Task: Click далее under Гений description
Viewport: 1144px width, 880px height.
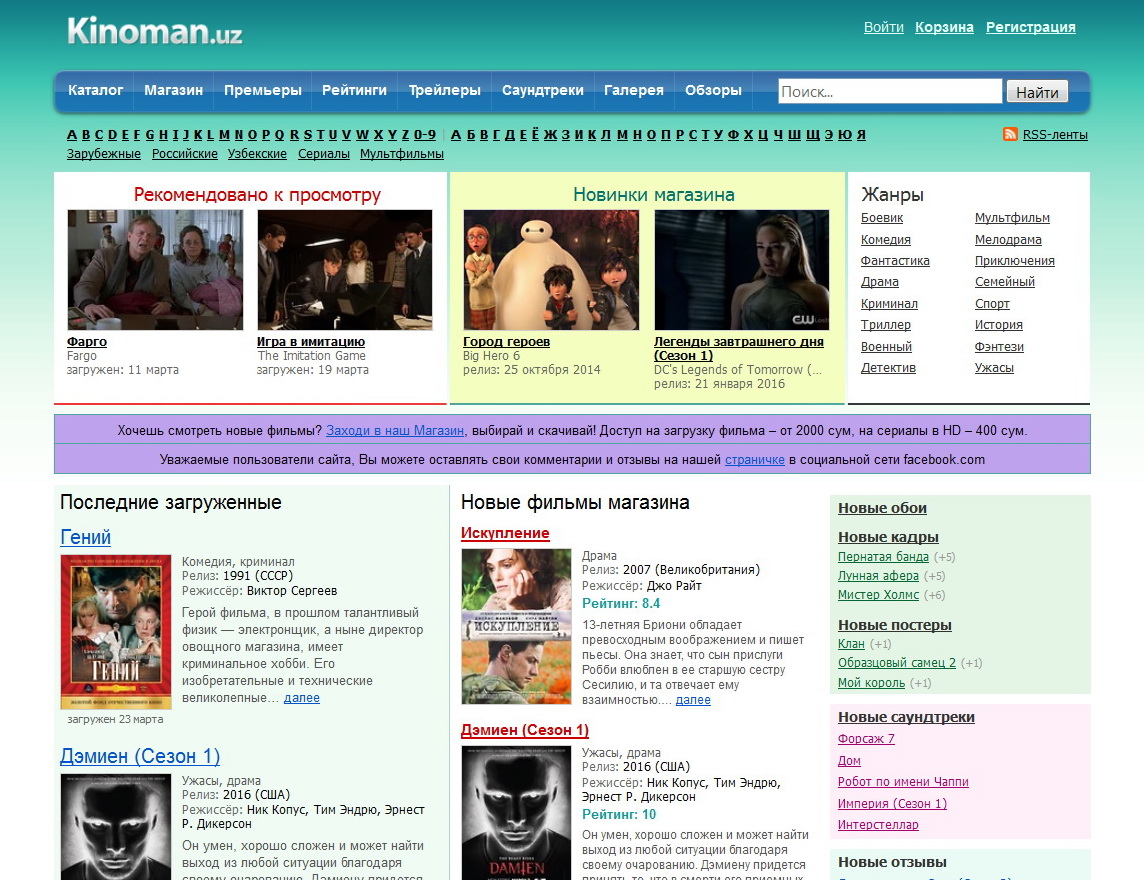Action: [302, 698]
